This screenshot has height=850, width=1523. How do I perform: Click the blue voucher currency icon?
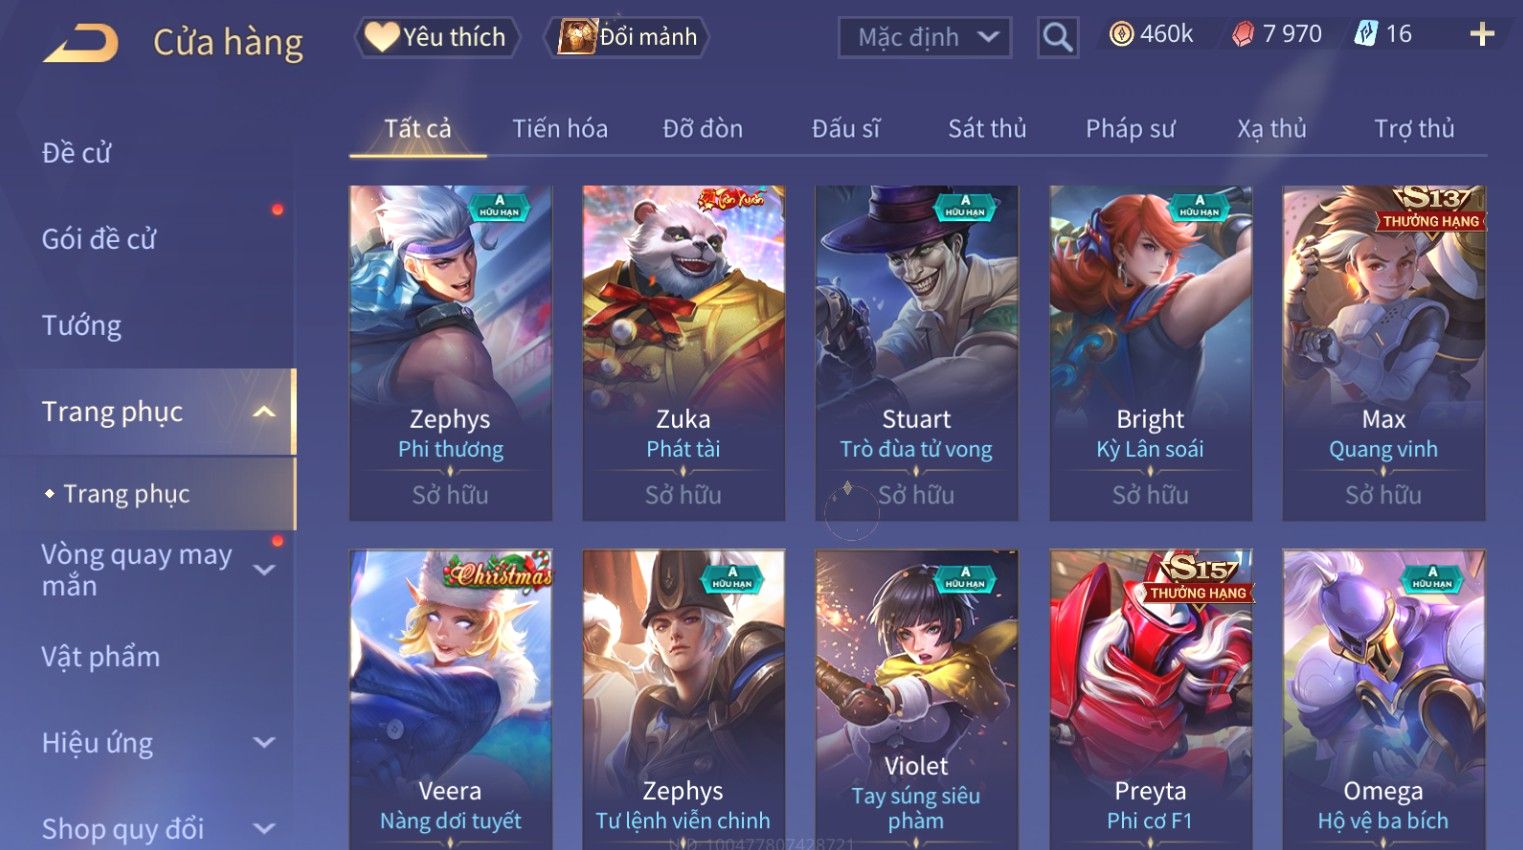[x=1366, y=34]
